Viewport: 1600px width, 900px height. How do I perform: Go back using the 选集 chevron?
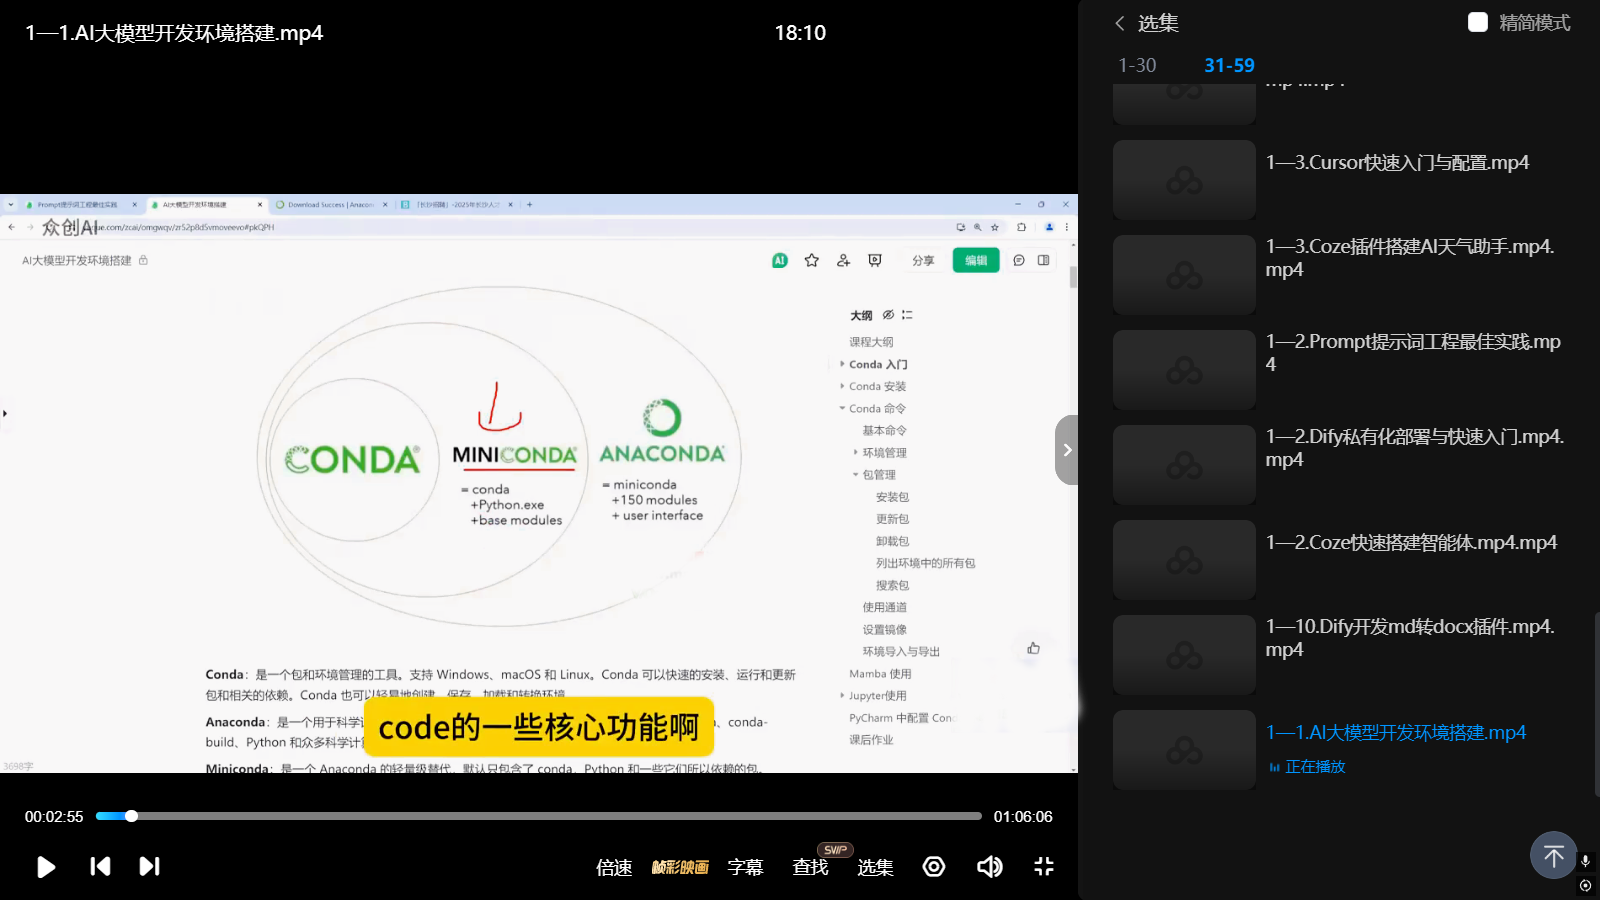pyautogui.click(x=1120, y=23)
